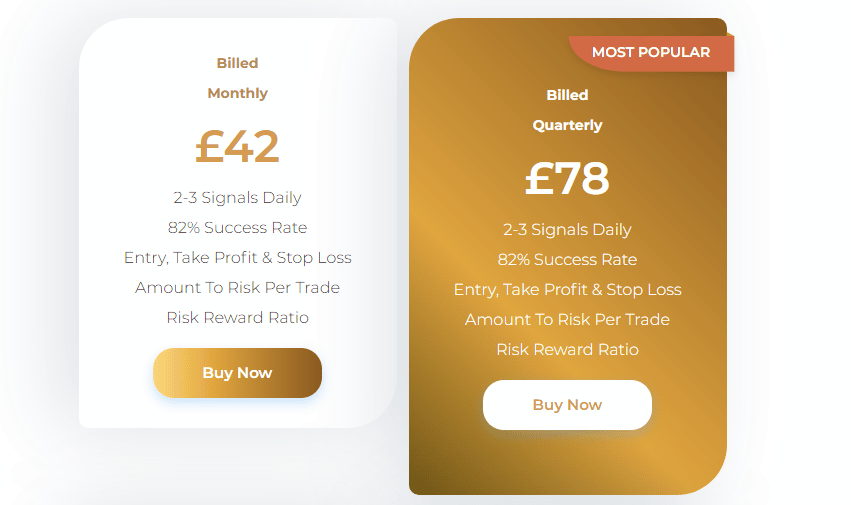Click Entry, Take Profit & Stop Loss in Monthly card

pyautogui.click(x=237, y=257)
